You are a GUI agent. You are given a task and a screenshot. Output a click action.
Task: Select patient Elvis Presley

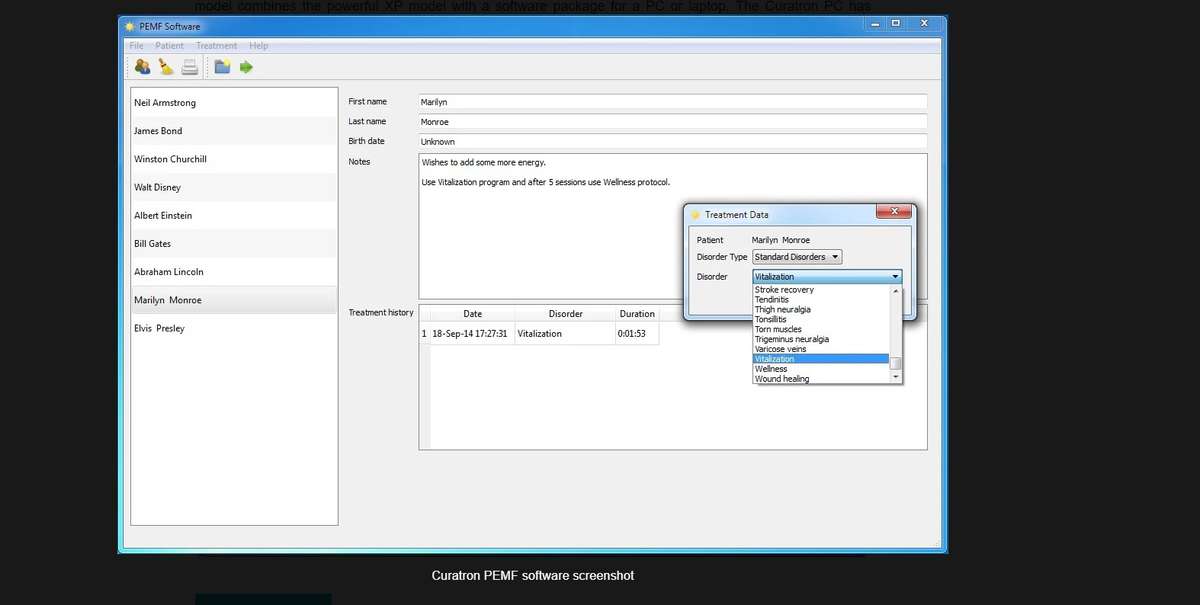click(x=234, y=328)
